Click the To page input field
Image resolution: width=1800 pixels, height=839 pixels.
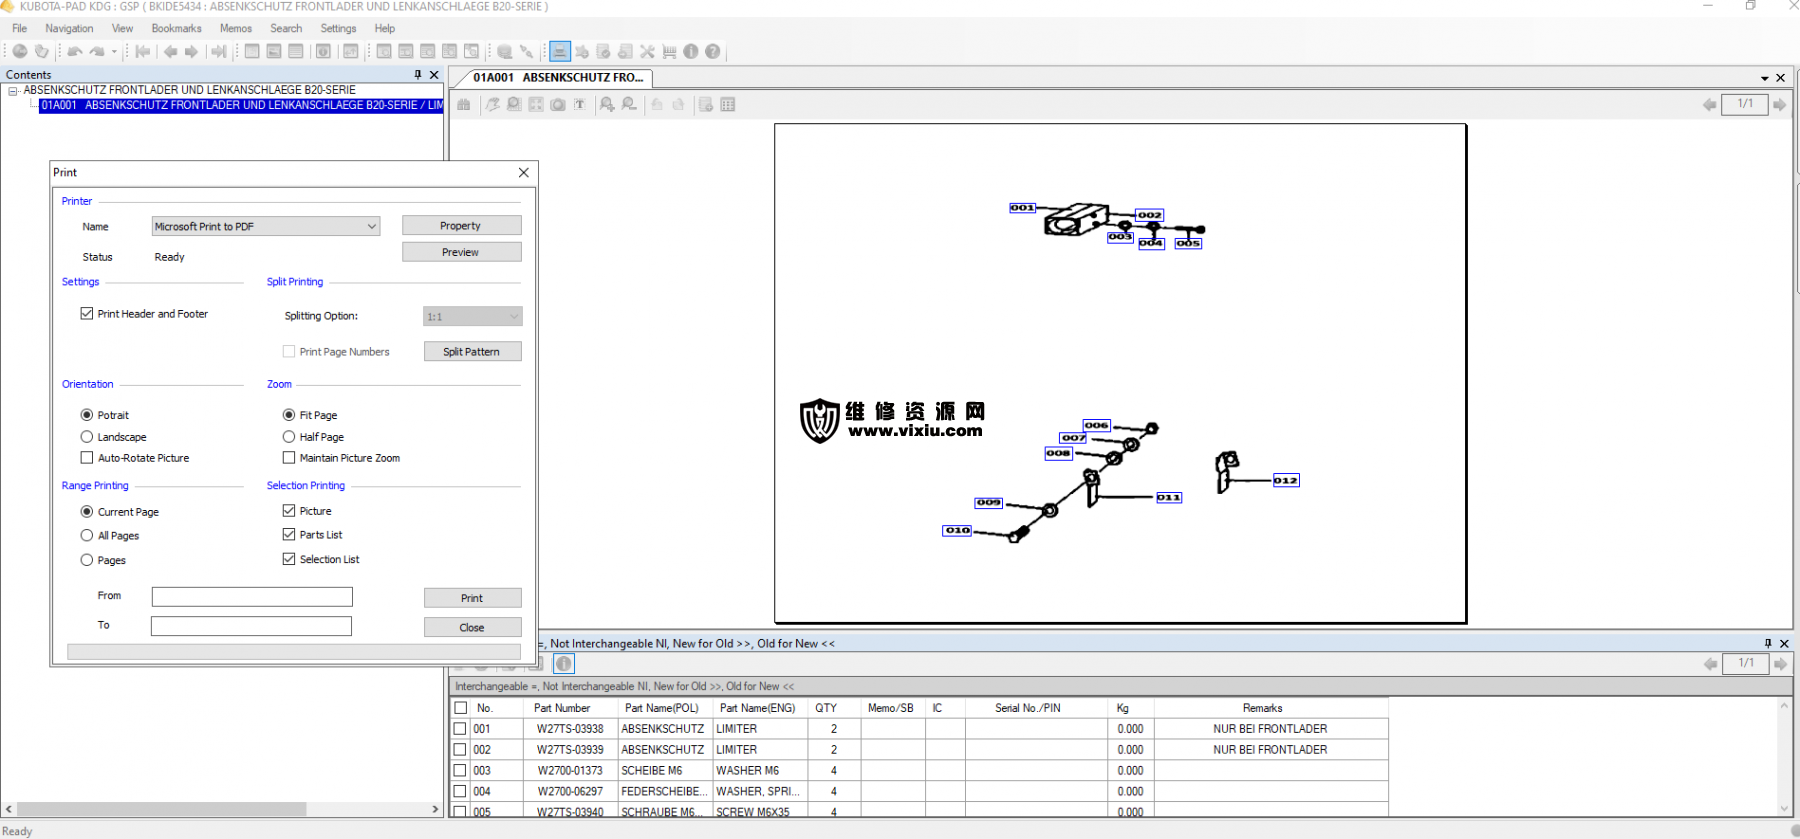(x=252, y=626)
